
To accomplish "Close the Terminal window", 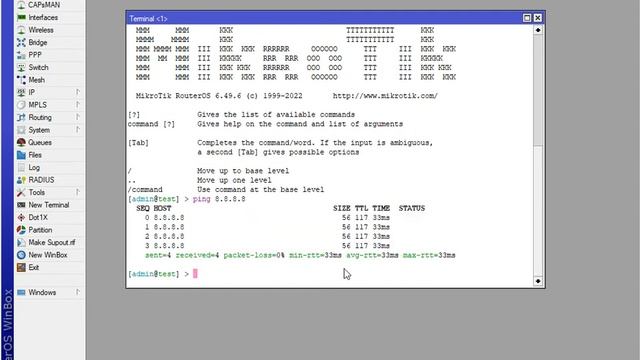I will point(538,18).
